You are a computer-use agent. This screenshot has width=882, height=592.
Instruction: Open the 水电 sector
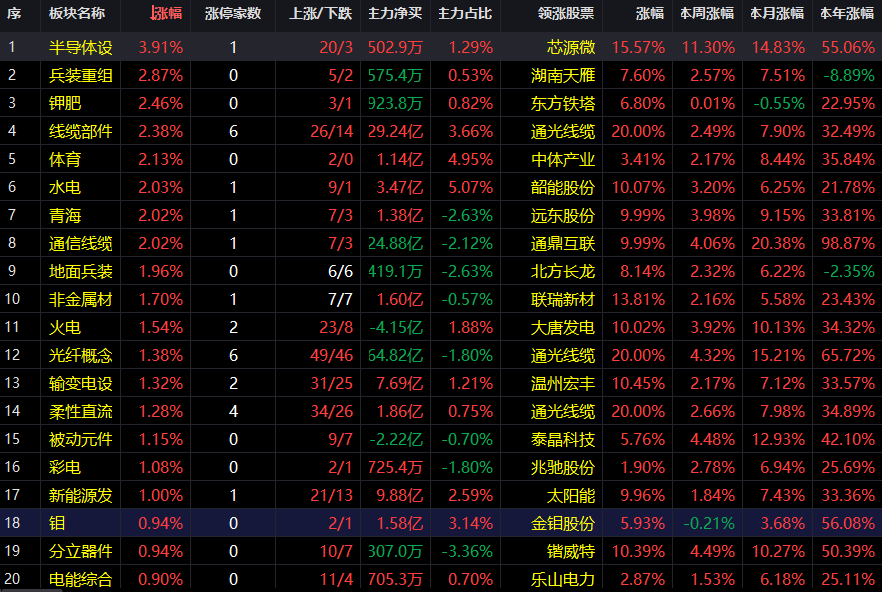pyautogui.click(x=65, y=187)
